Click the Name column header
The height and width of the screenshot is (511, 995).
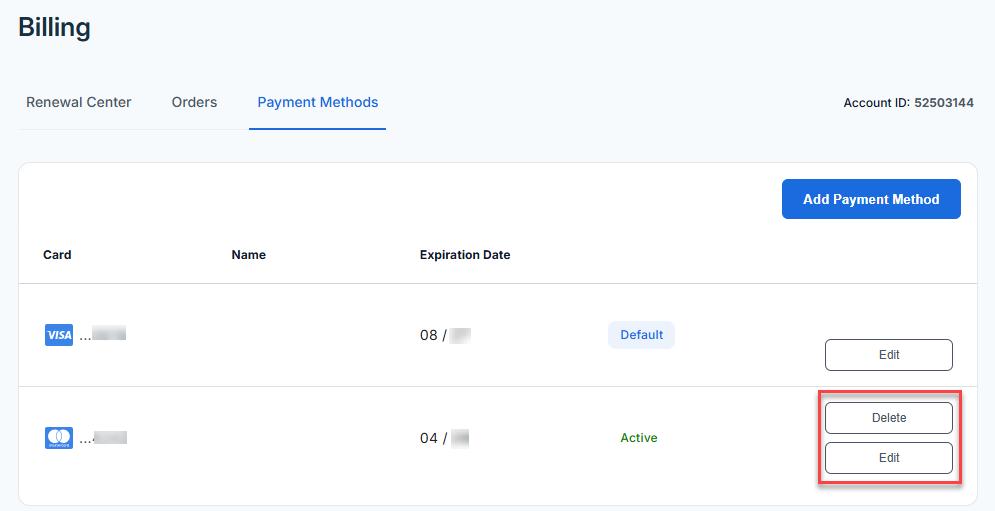point(249,255)
